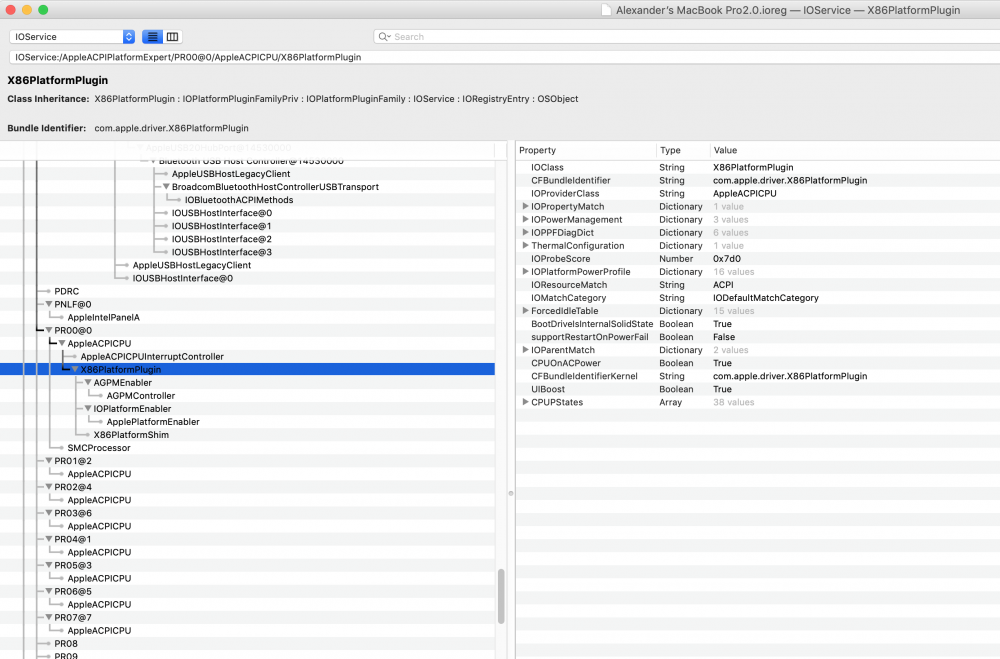
Task: Select the X86PlatformShim entry
Action: 131,435
